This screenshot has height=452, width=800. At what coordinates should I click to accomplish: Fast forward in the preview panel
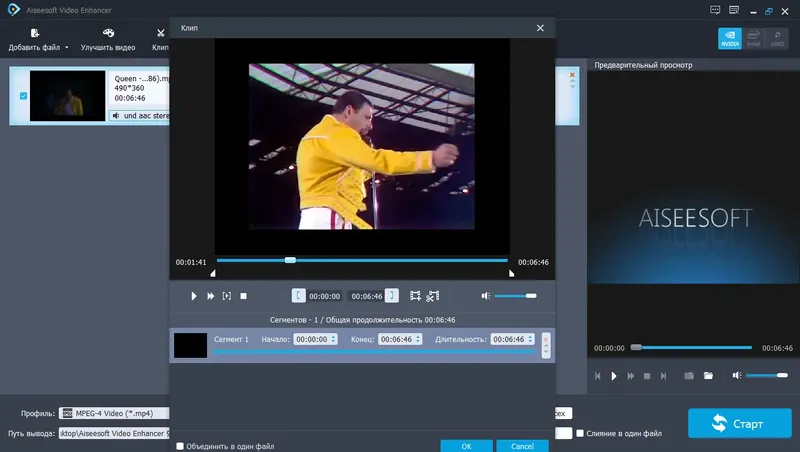point(631,376)
